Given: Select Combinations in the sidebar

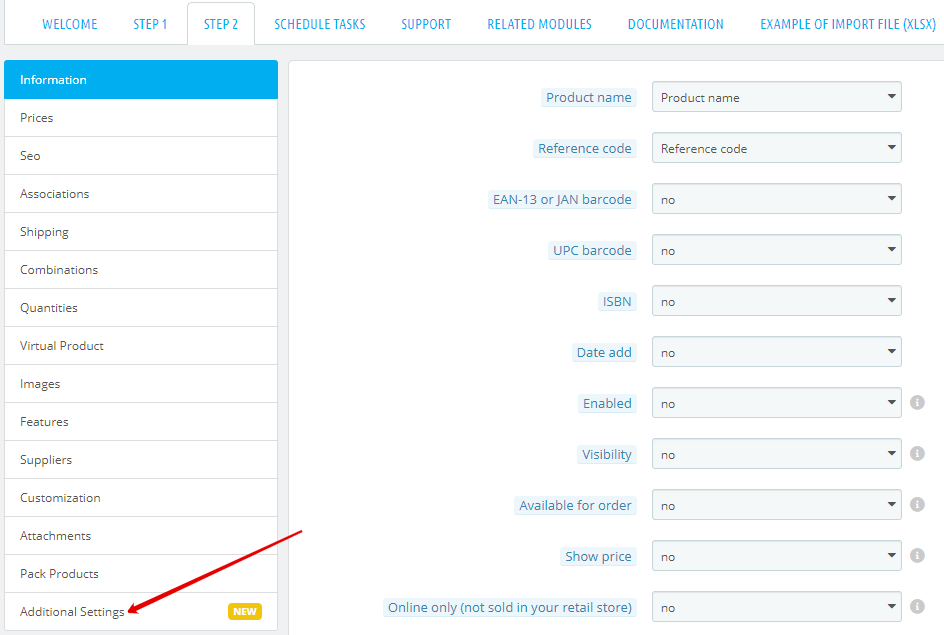Looking at the screenshot, I should click(x=141, y=270).
